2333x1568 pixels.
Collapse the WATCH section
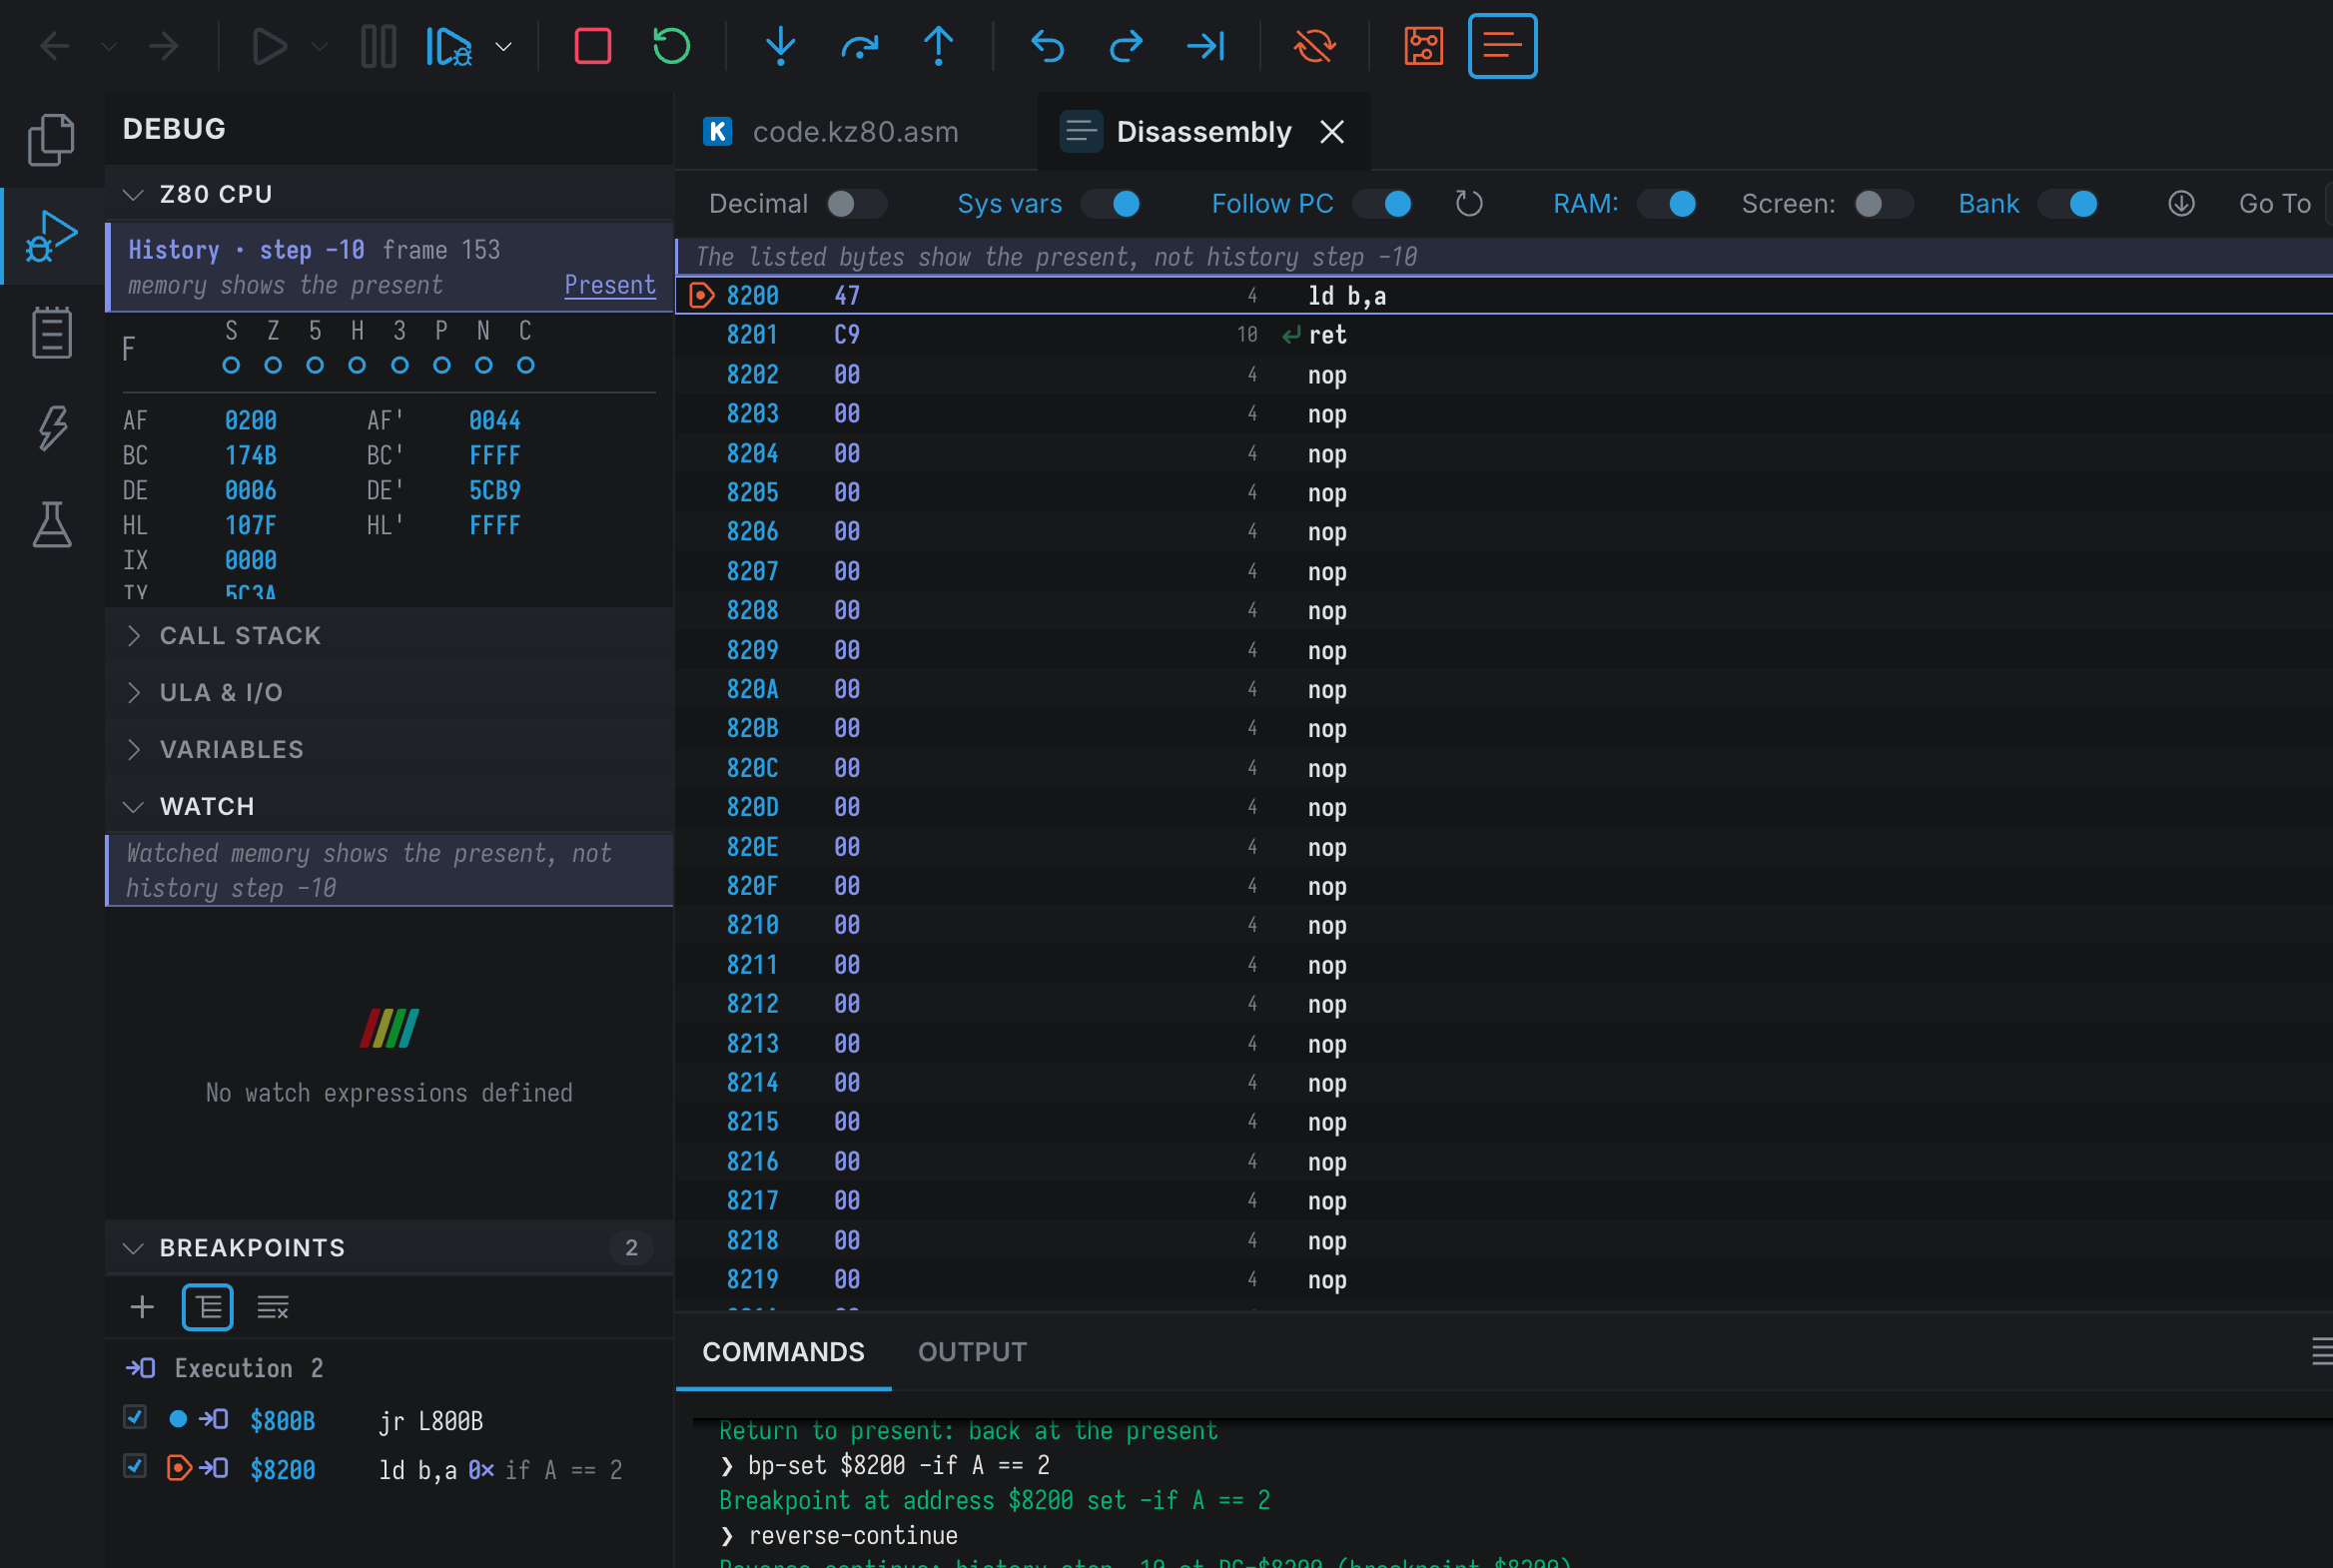tap(389, 807)
